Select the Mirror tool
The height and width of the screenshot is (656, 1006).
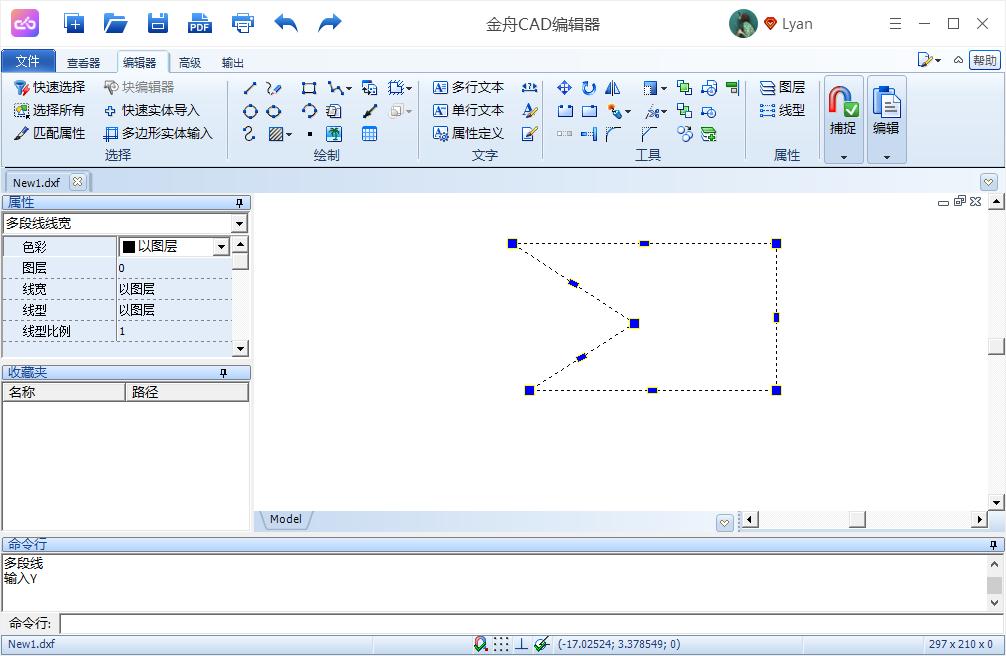pyautogui.click(x=612, y=89)
